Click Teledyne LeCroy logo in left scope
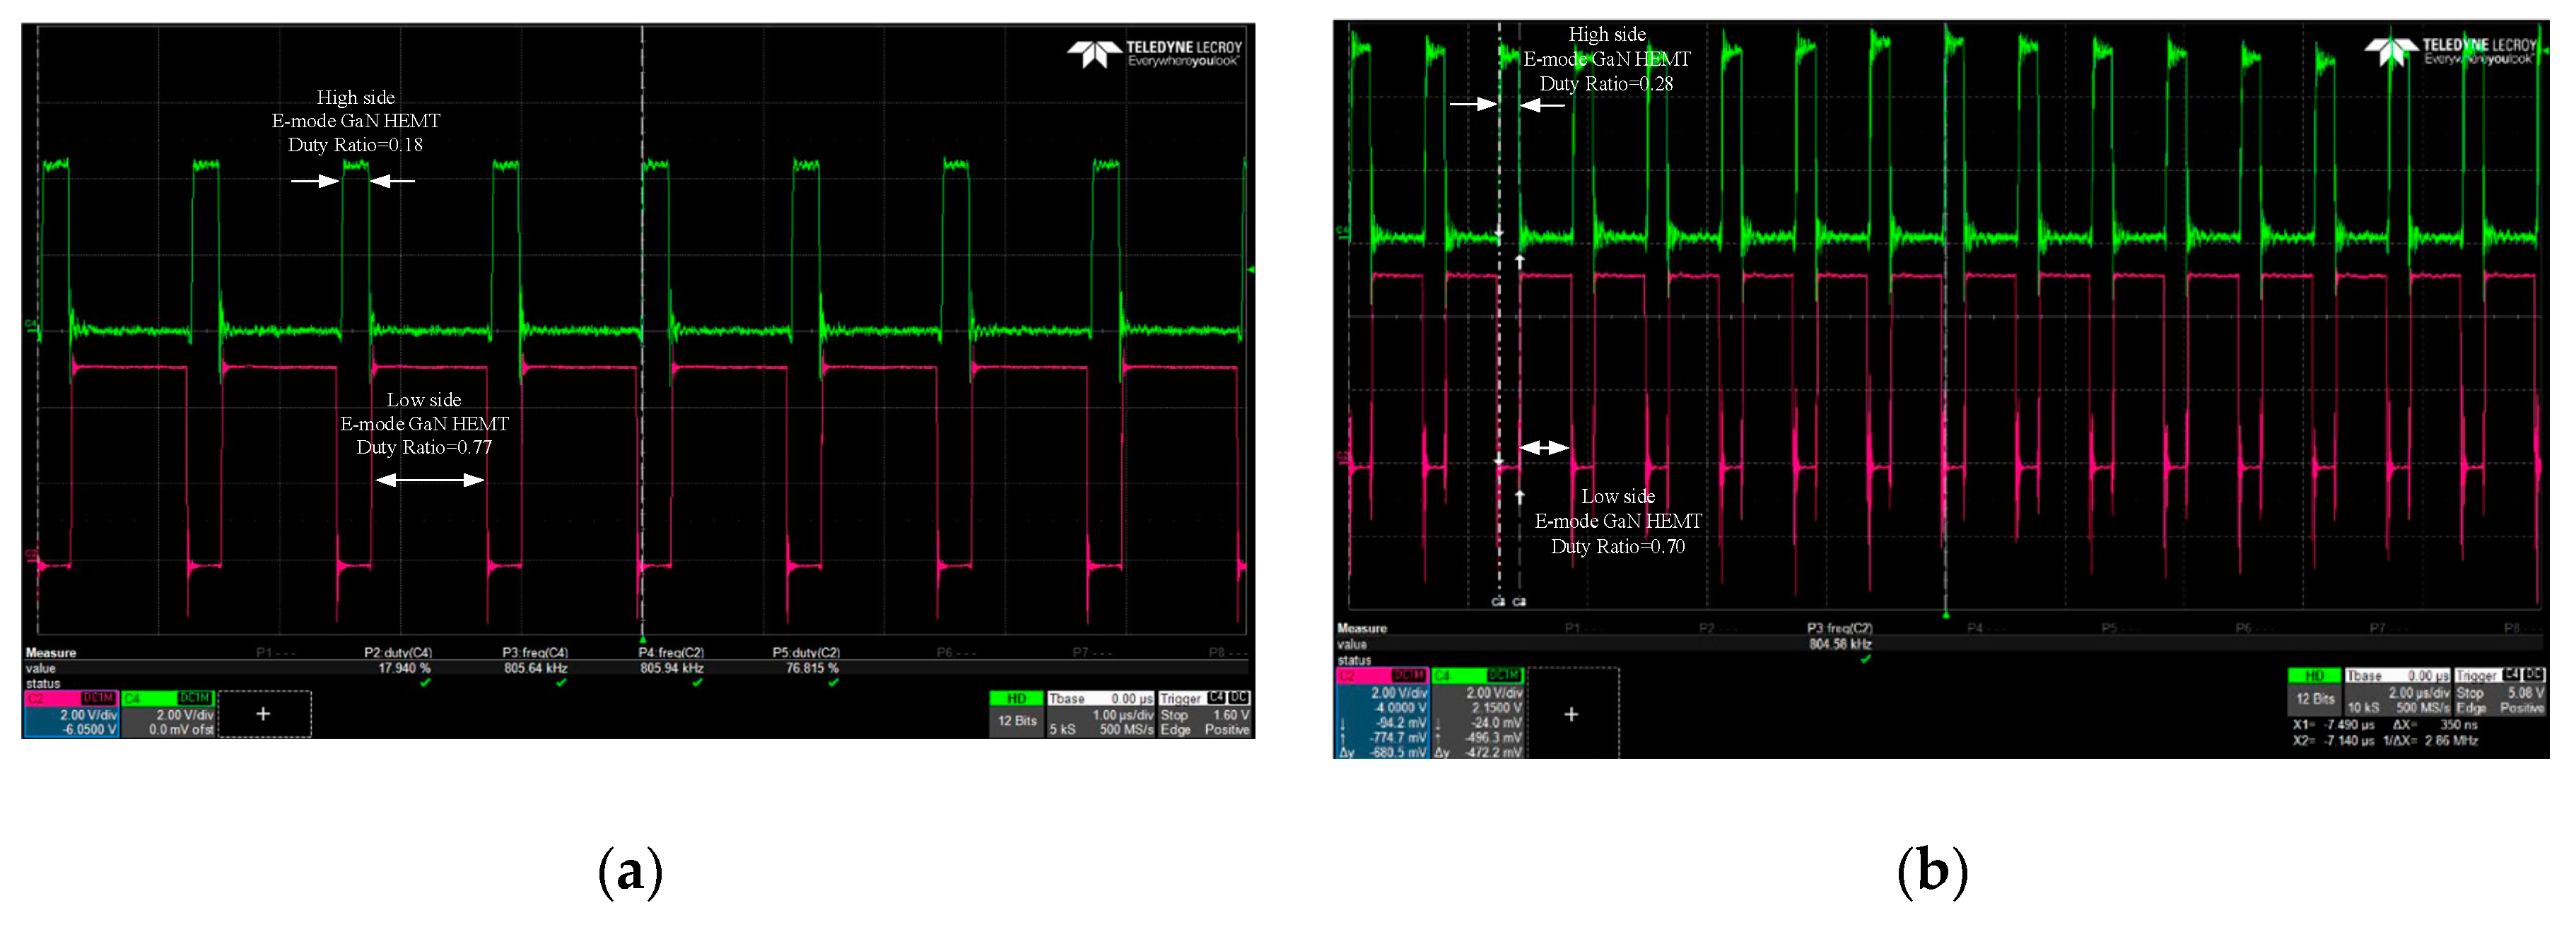Viewport: 2576px width, 927px height. (x=1154, y=54)
